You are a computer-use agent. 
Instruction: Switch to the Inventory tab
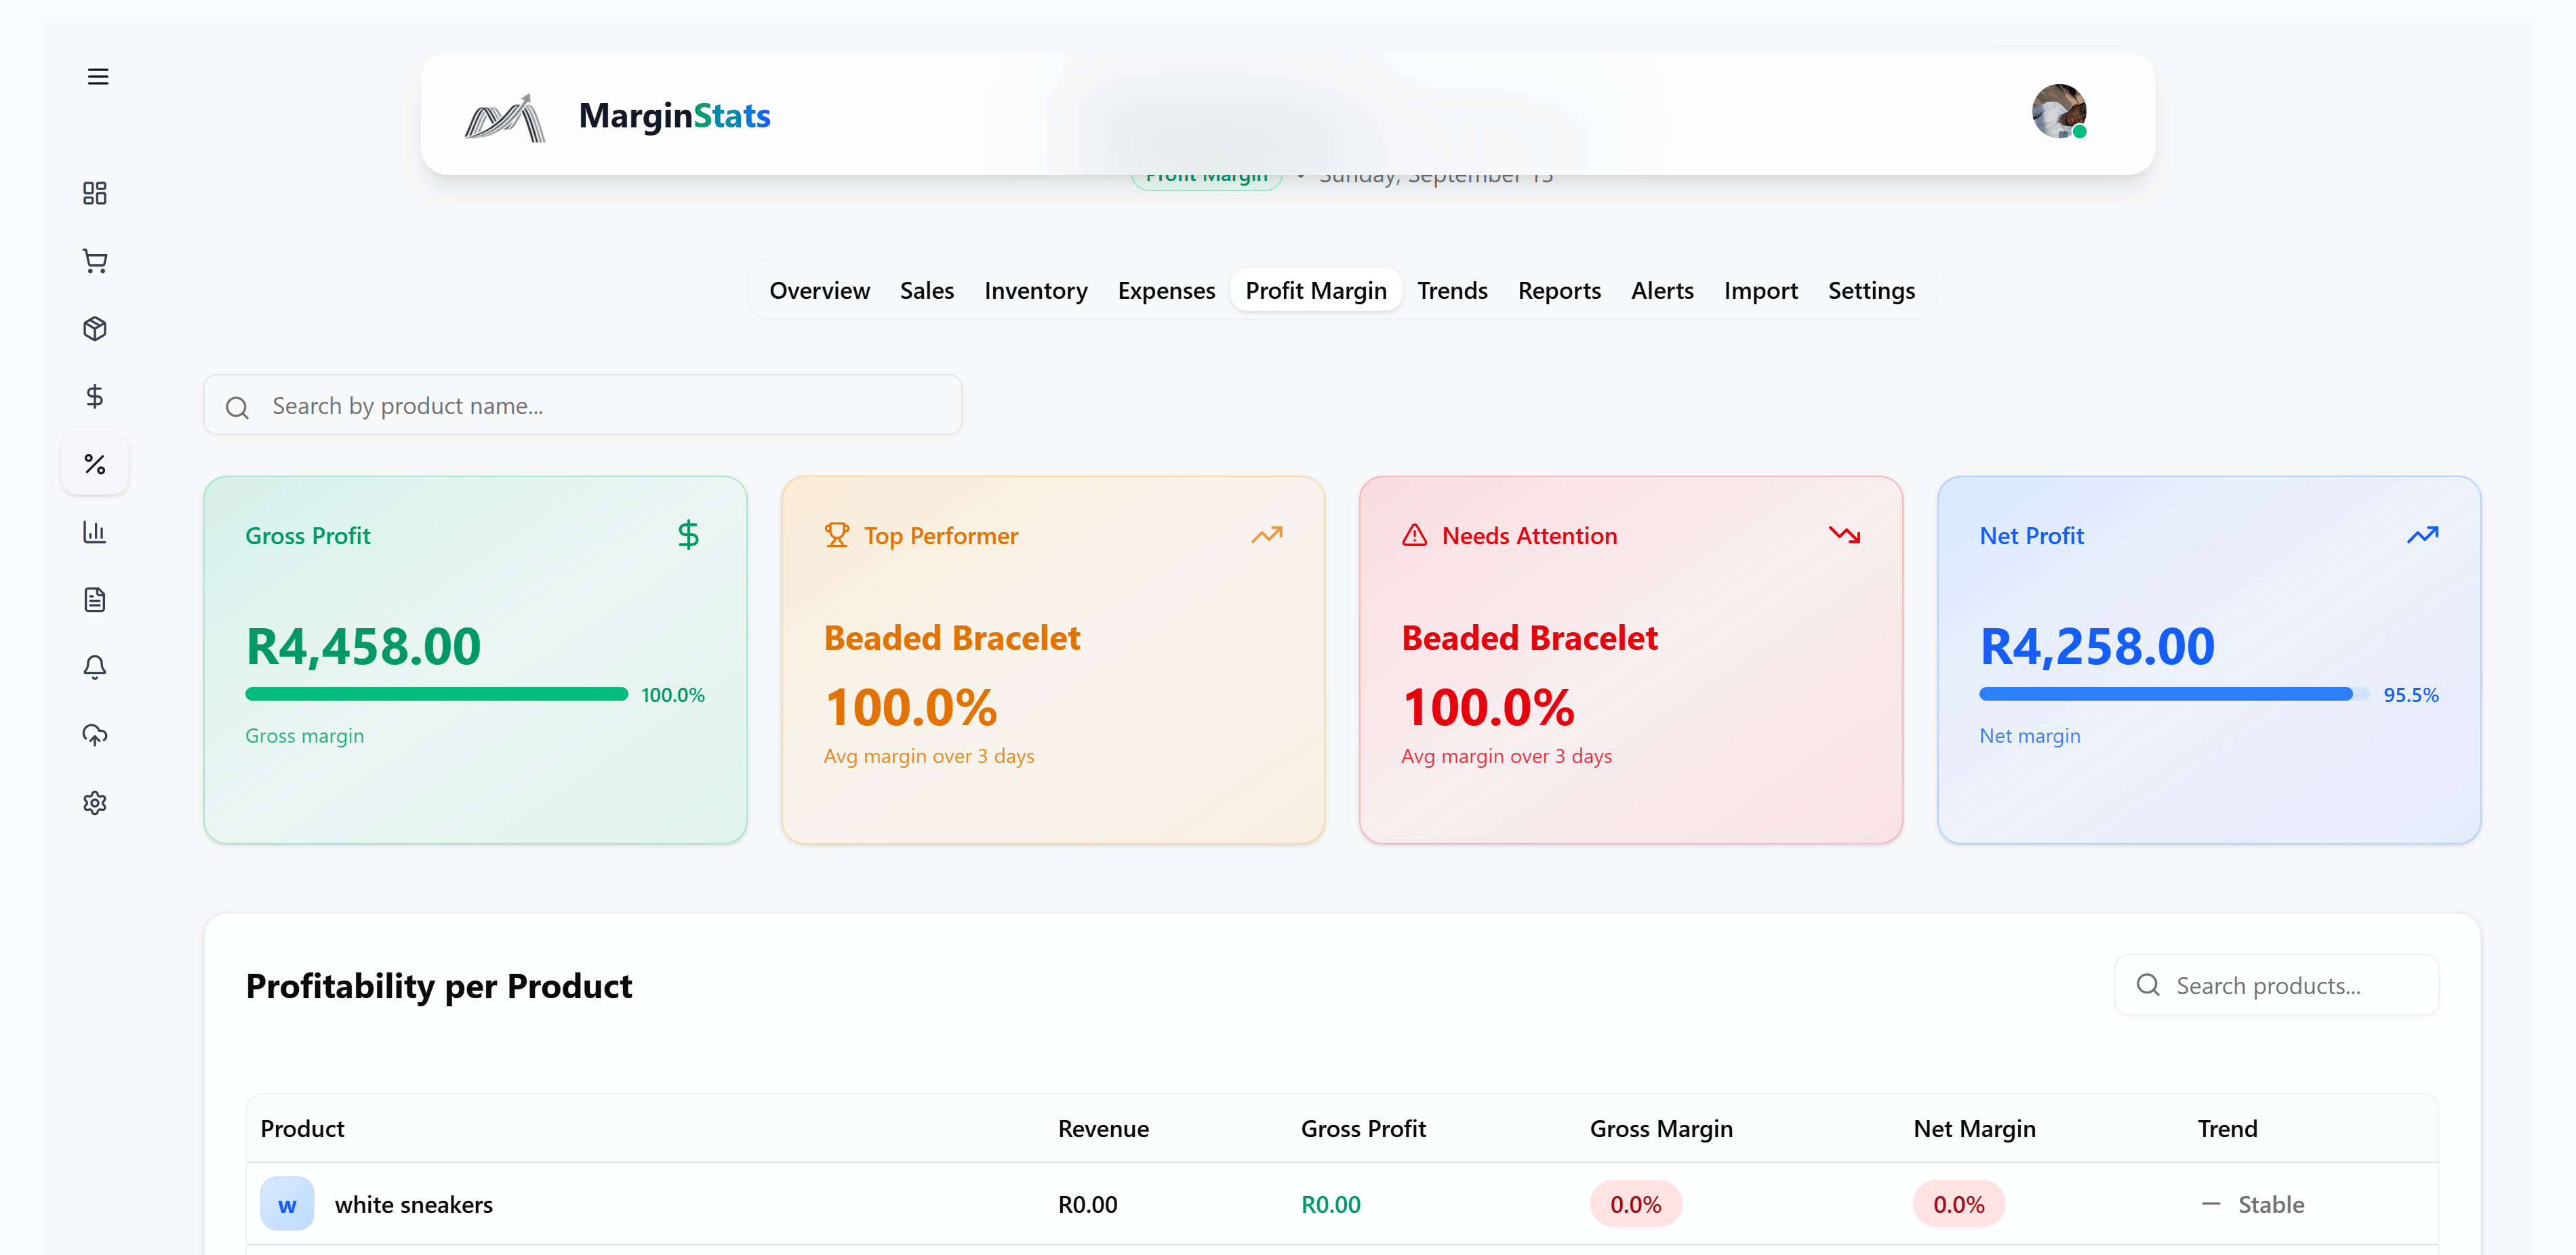[1035, 290]
